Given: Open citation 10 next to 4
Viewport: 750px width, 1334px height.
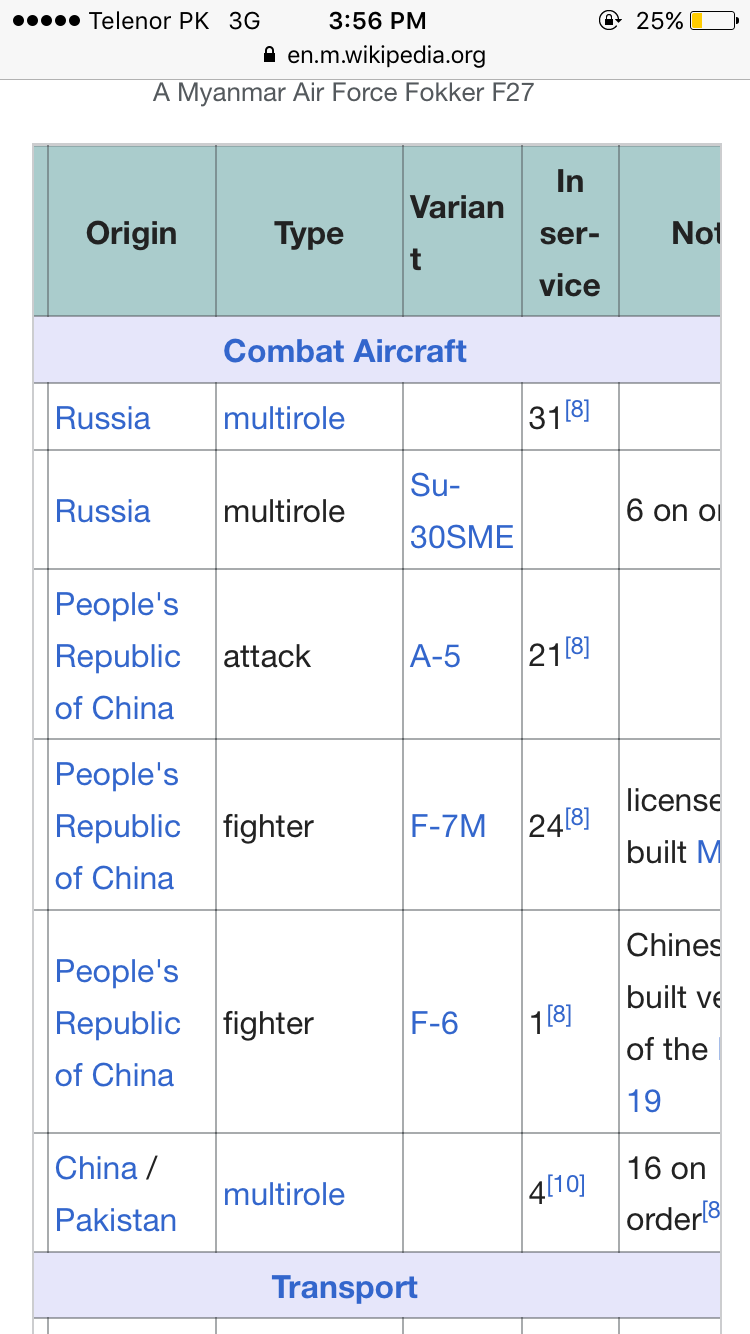Looking at the screenshot, I should pos(567,1184).
